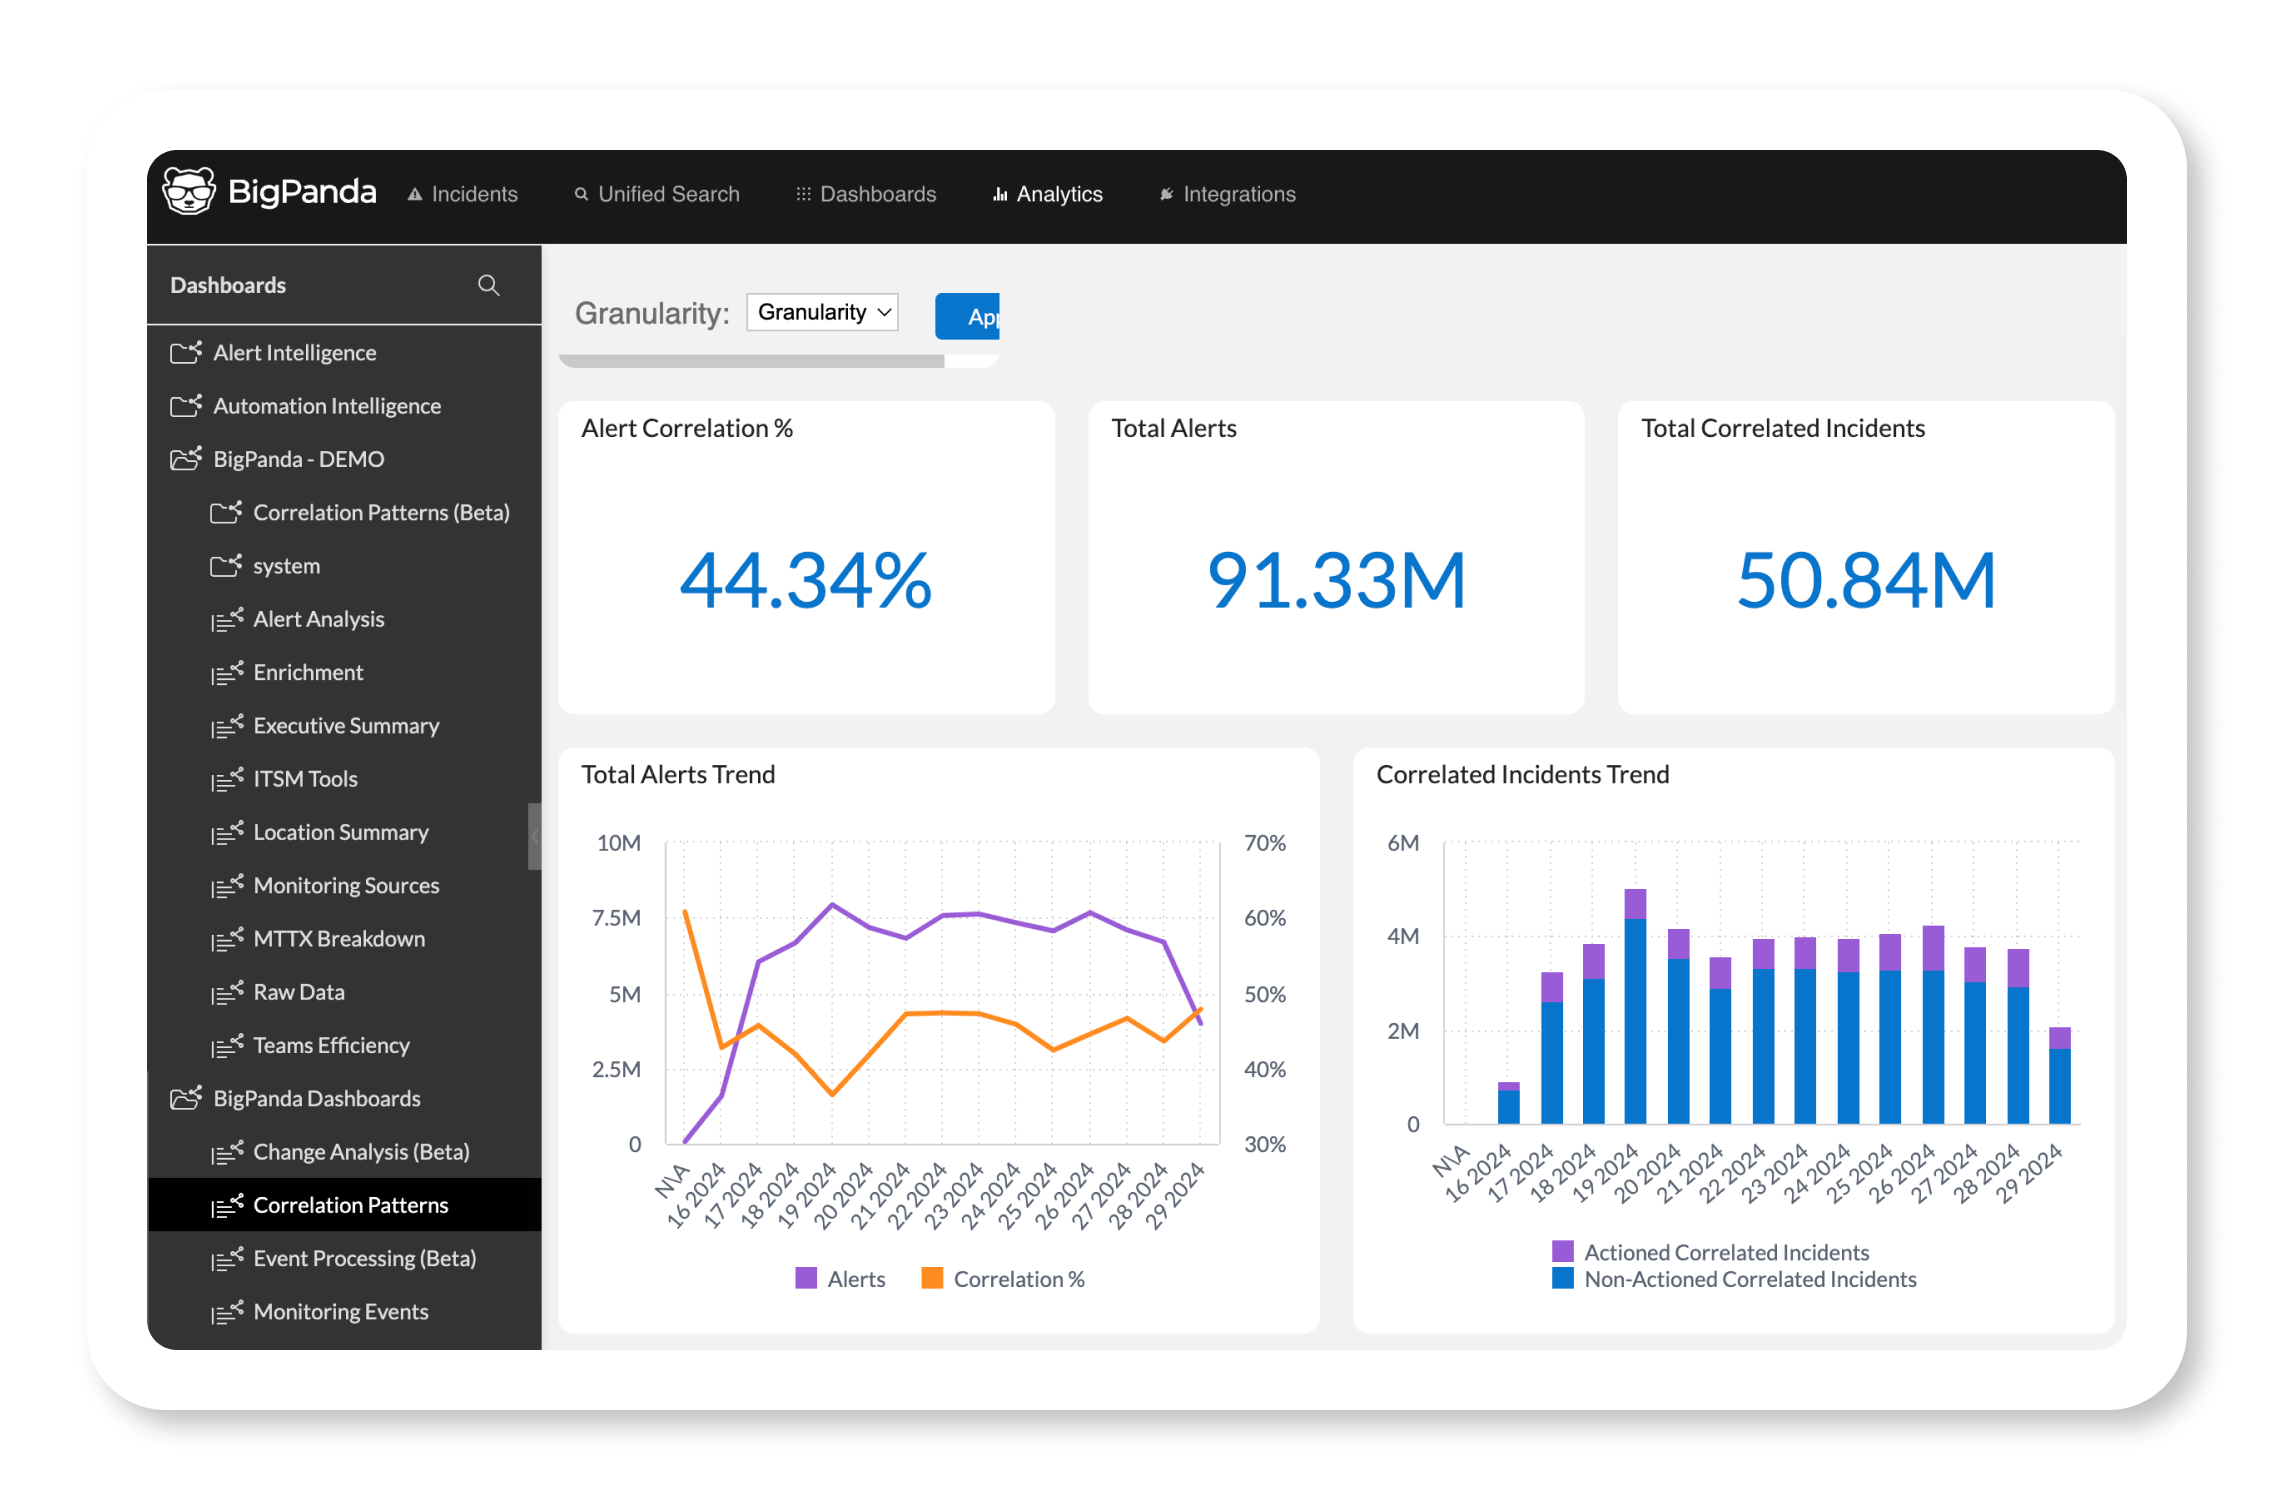Collapse the BigPanda Dashboards folder
Image resolution: width=2274 pixels, height=1500 pixels.
[344, 1098]
